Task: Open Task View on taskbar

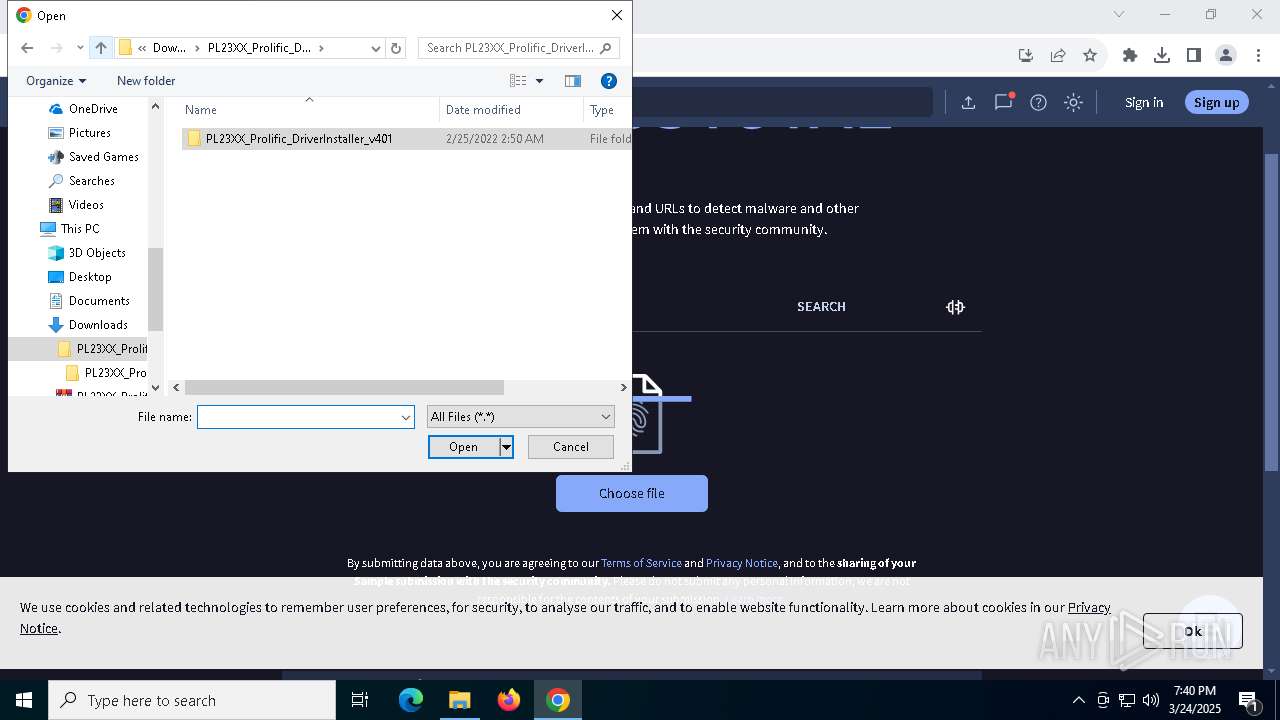Action: [360, 700]
